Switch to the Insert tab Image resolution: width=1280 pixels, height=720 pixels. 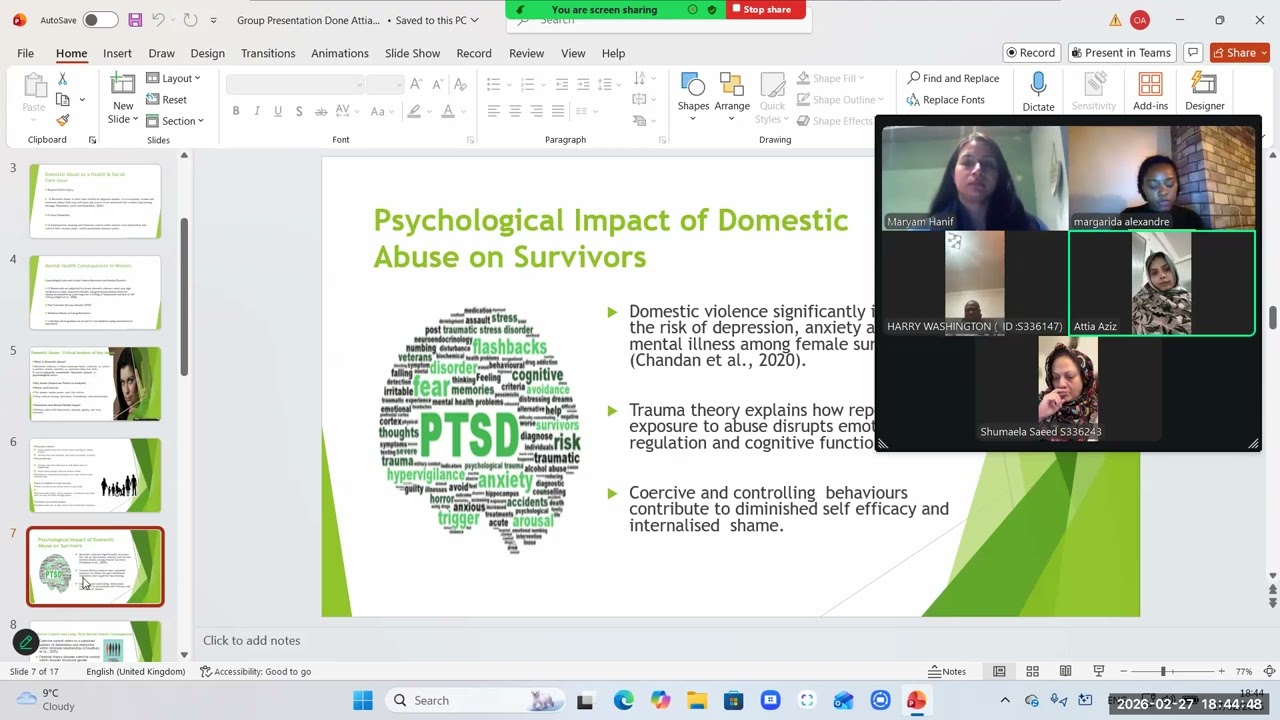[117, 53]
